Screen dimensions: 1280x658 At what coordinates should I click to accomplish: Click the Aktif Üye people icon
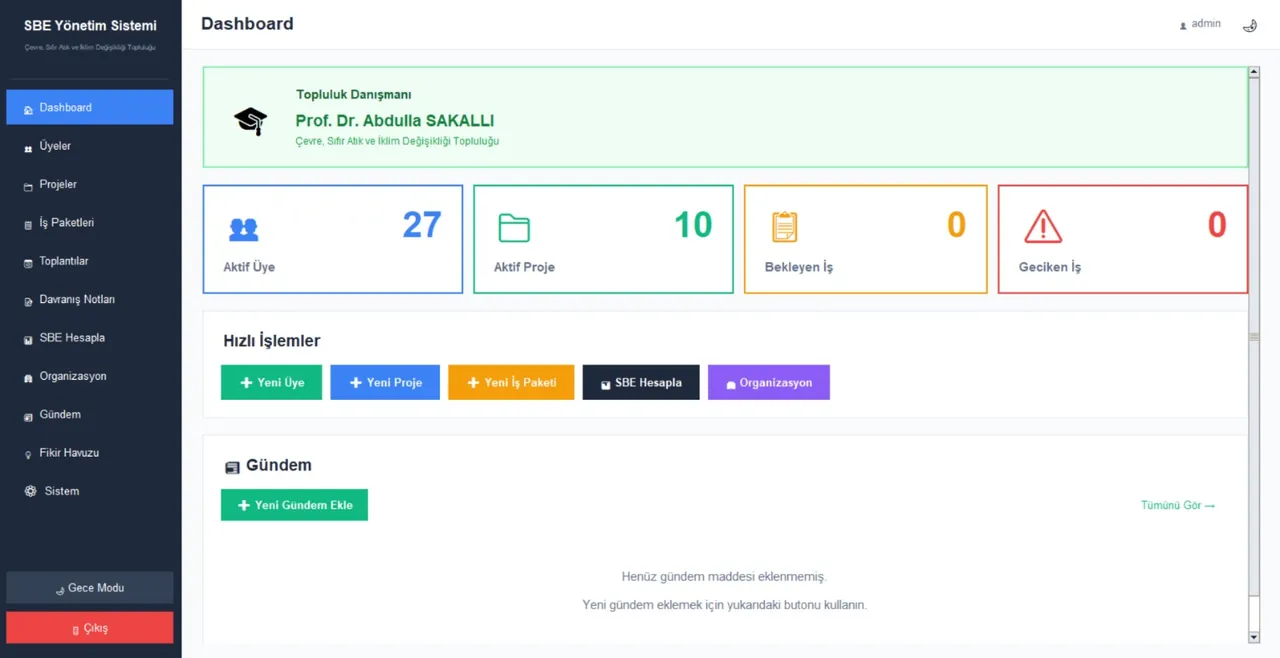(x=243, y=229)
